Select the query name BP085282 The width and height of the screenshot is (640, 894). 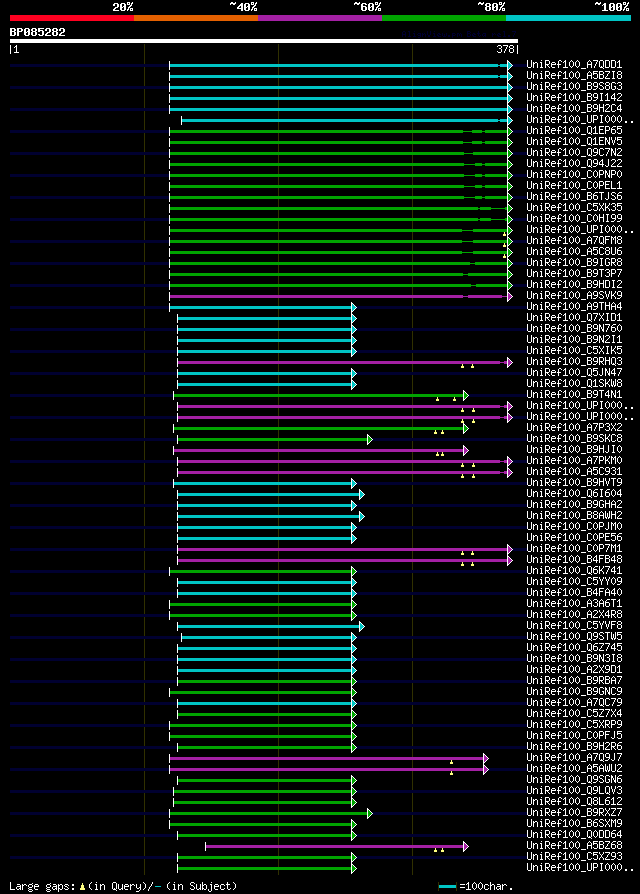tap(38, 32)
